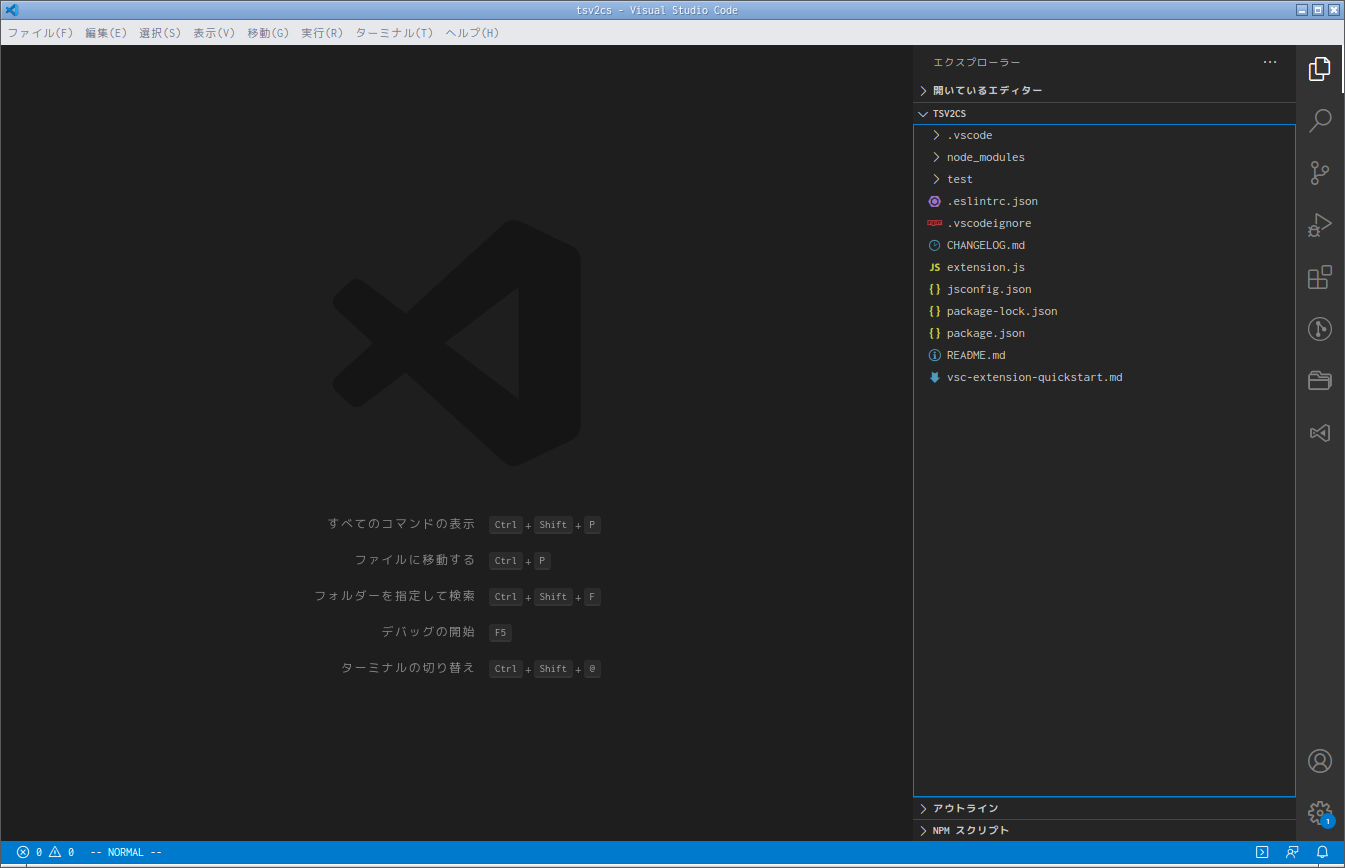This screenshot has width=1345, height=868.
Task: Click the デバッグの開始 hint text
Action: pyautogui.click(x=428, y=632)
